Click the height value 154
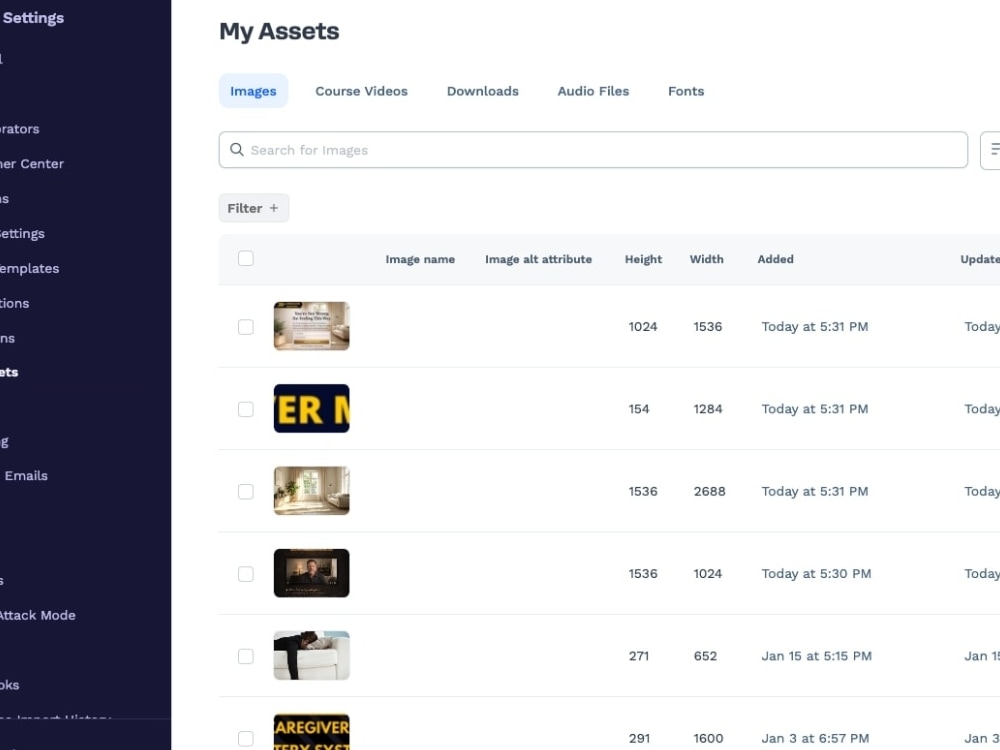 (638, 409)
